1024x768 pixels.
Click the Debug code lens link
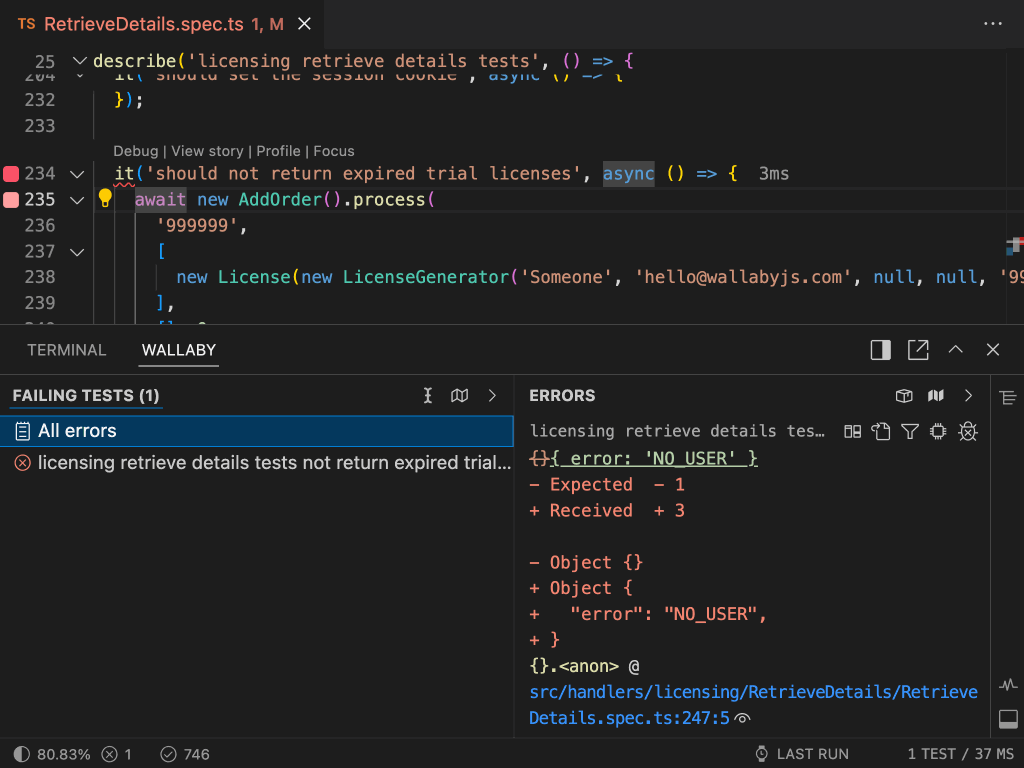(135, 151)
